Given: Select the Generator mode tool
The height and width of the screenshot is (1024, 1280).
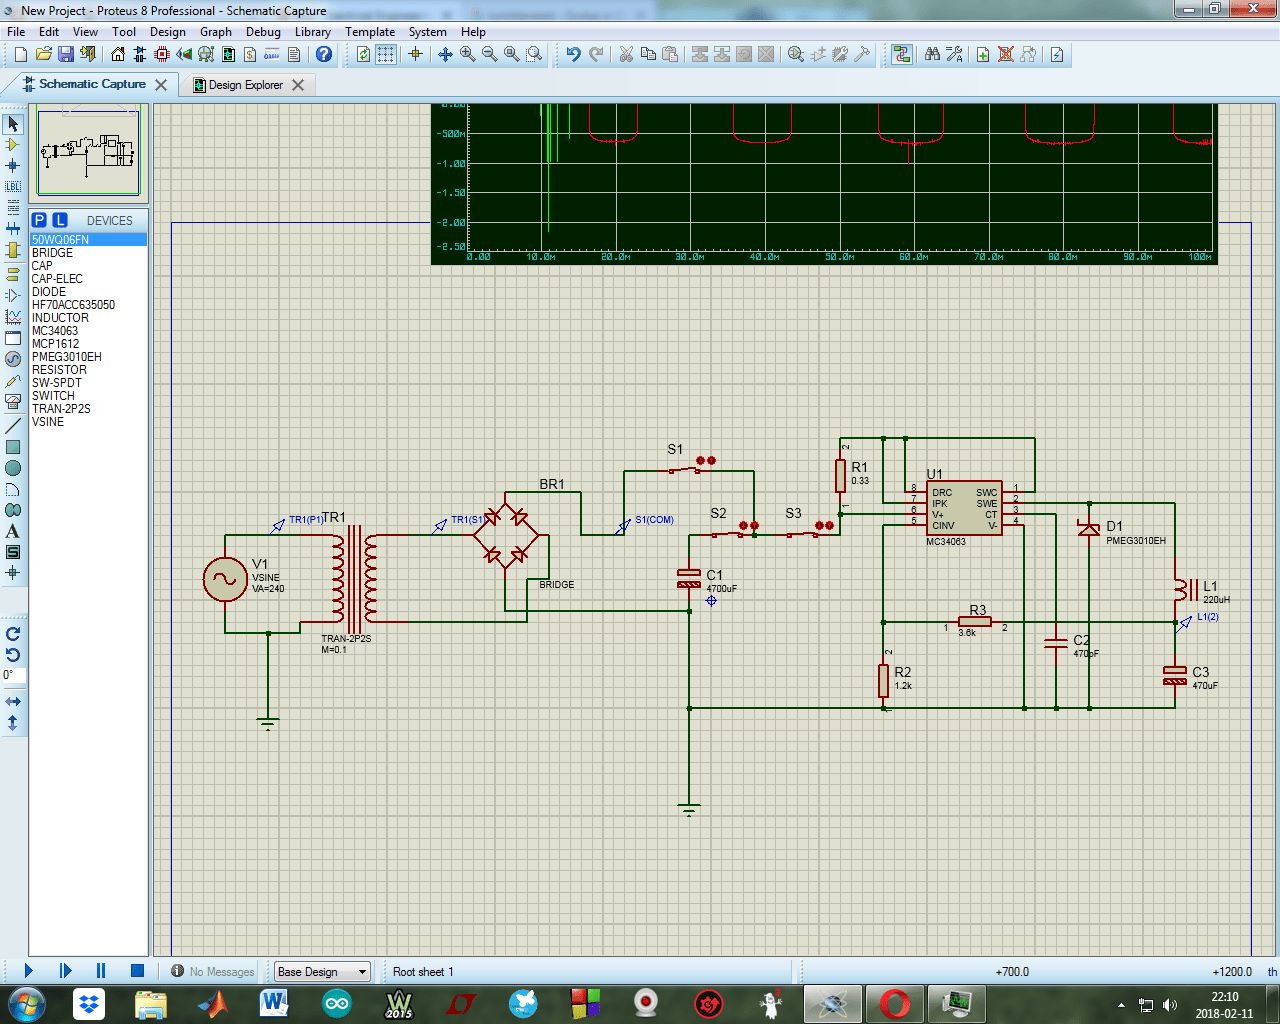Looking at the screenshot, I should coord(13,358).
